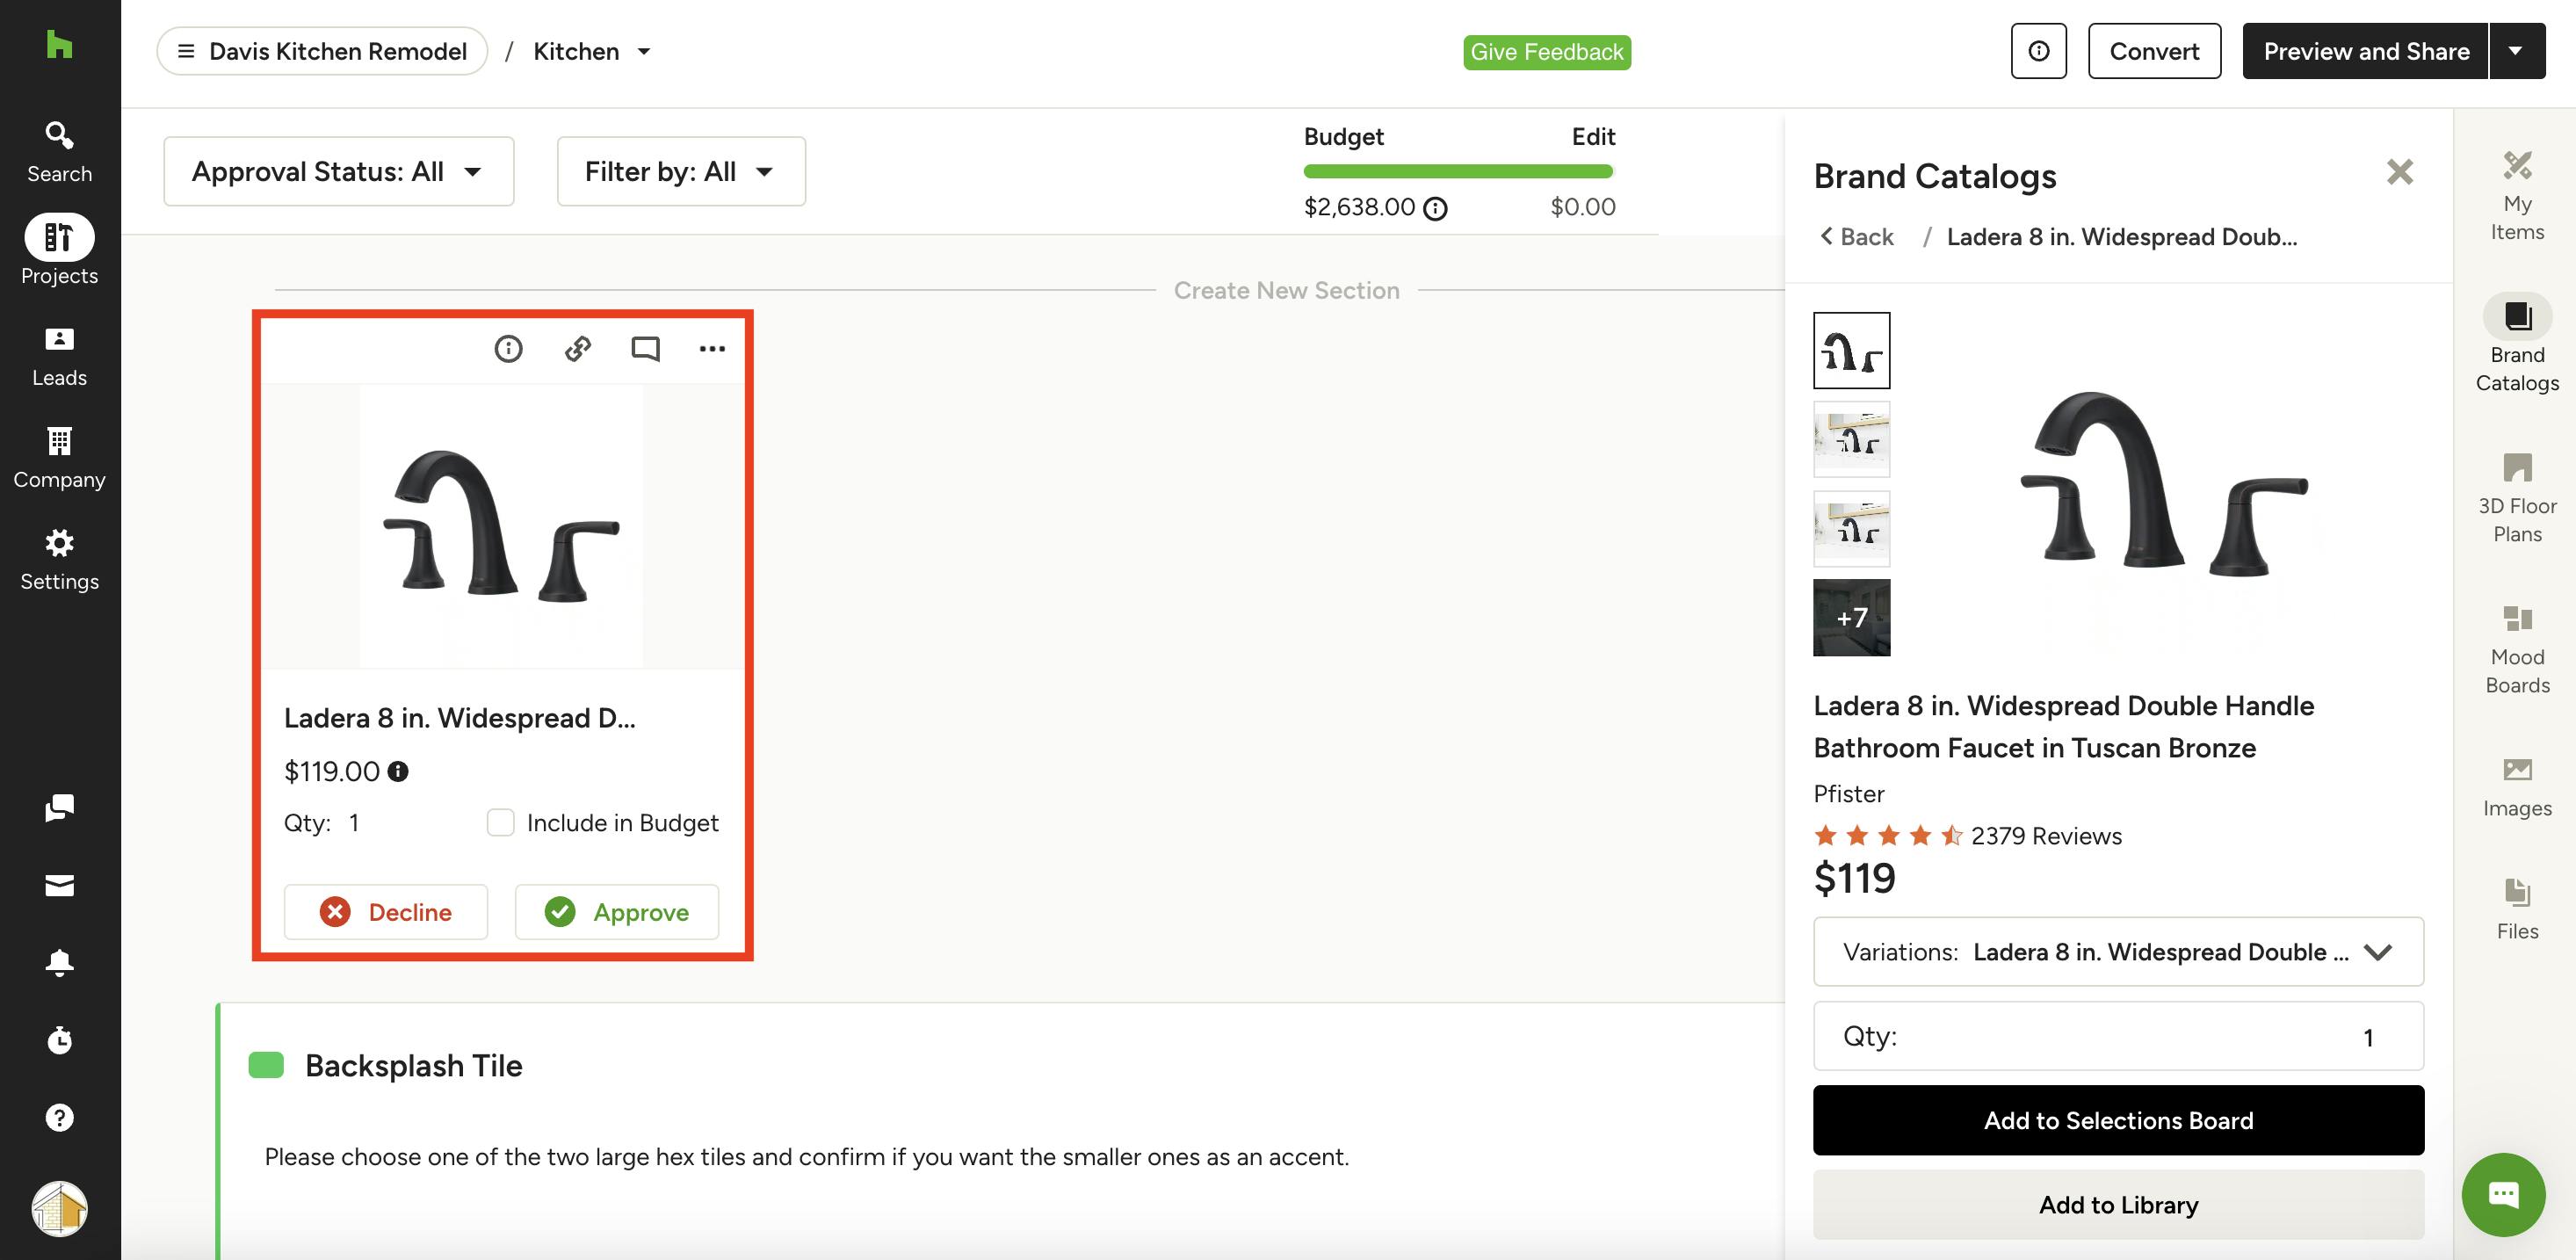The image size is (2576, 1260).
Task: Click green color swatch for Backsplash Tile
Action: 266,1065
